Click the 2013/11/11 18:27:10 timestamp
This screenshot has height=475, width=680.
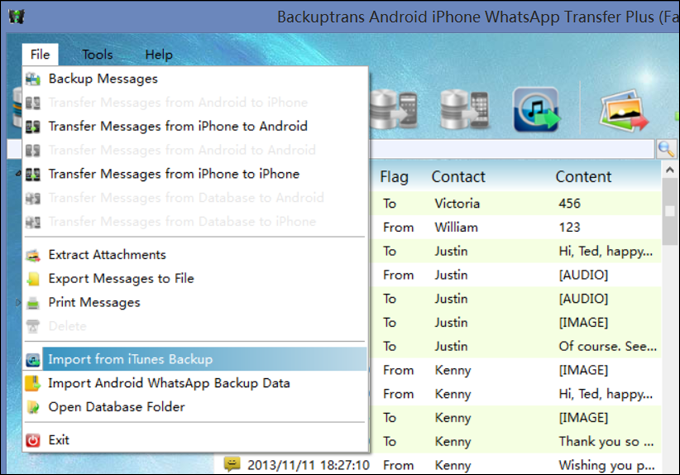click(308, 465)
